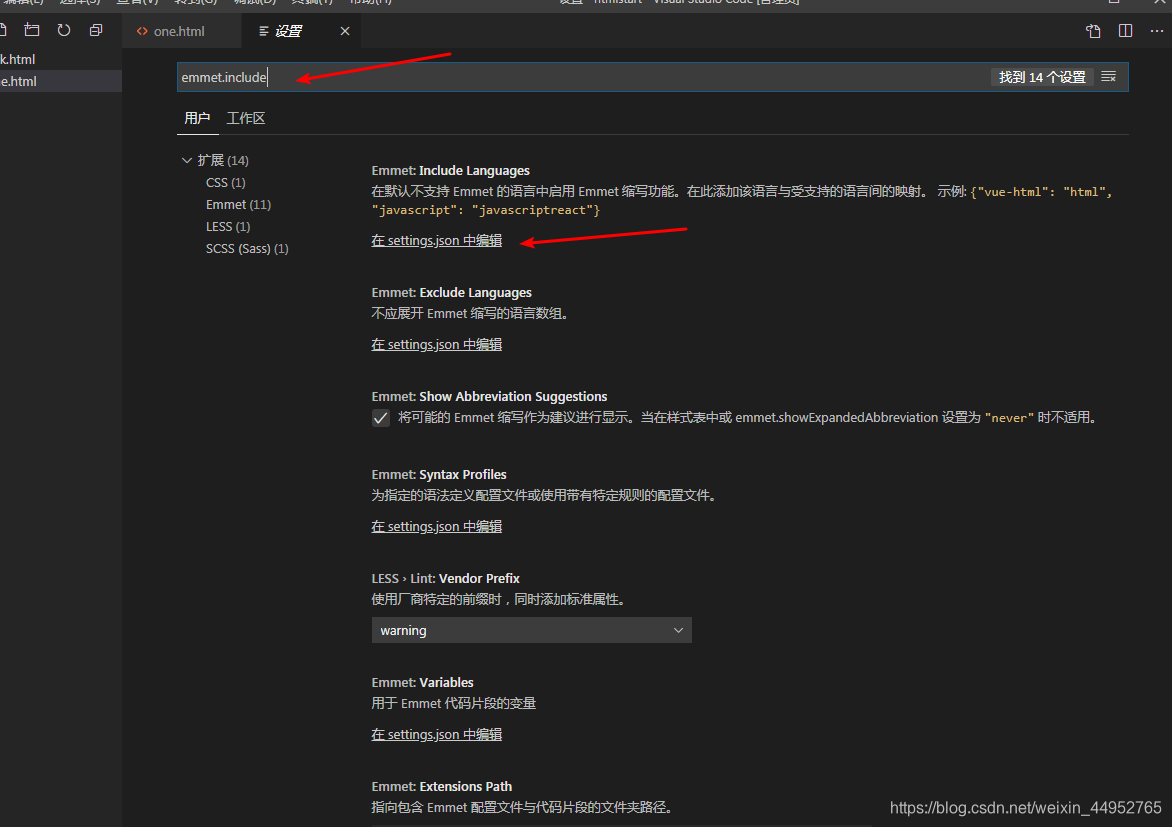Open settings.json link under Exclude Languages
This screenshot has width=1172, height=827.
point(437,345)
